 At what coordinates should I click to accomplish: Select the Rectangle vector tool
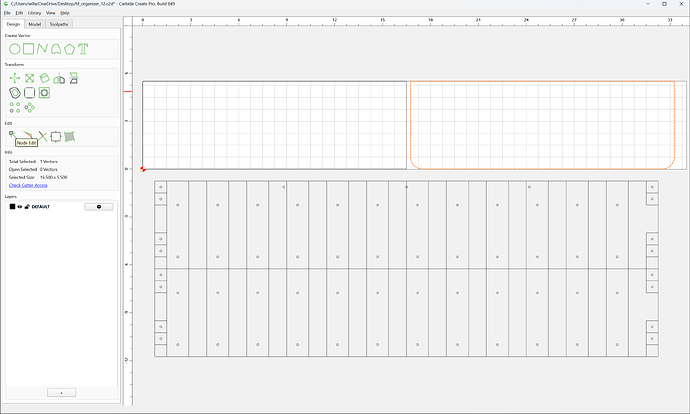pyautogui.click(x=29, y=49)
